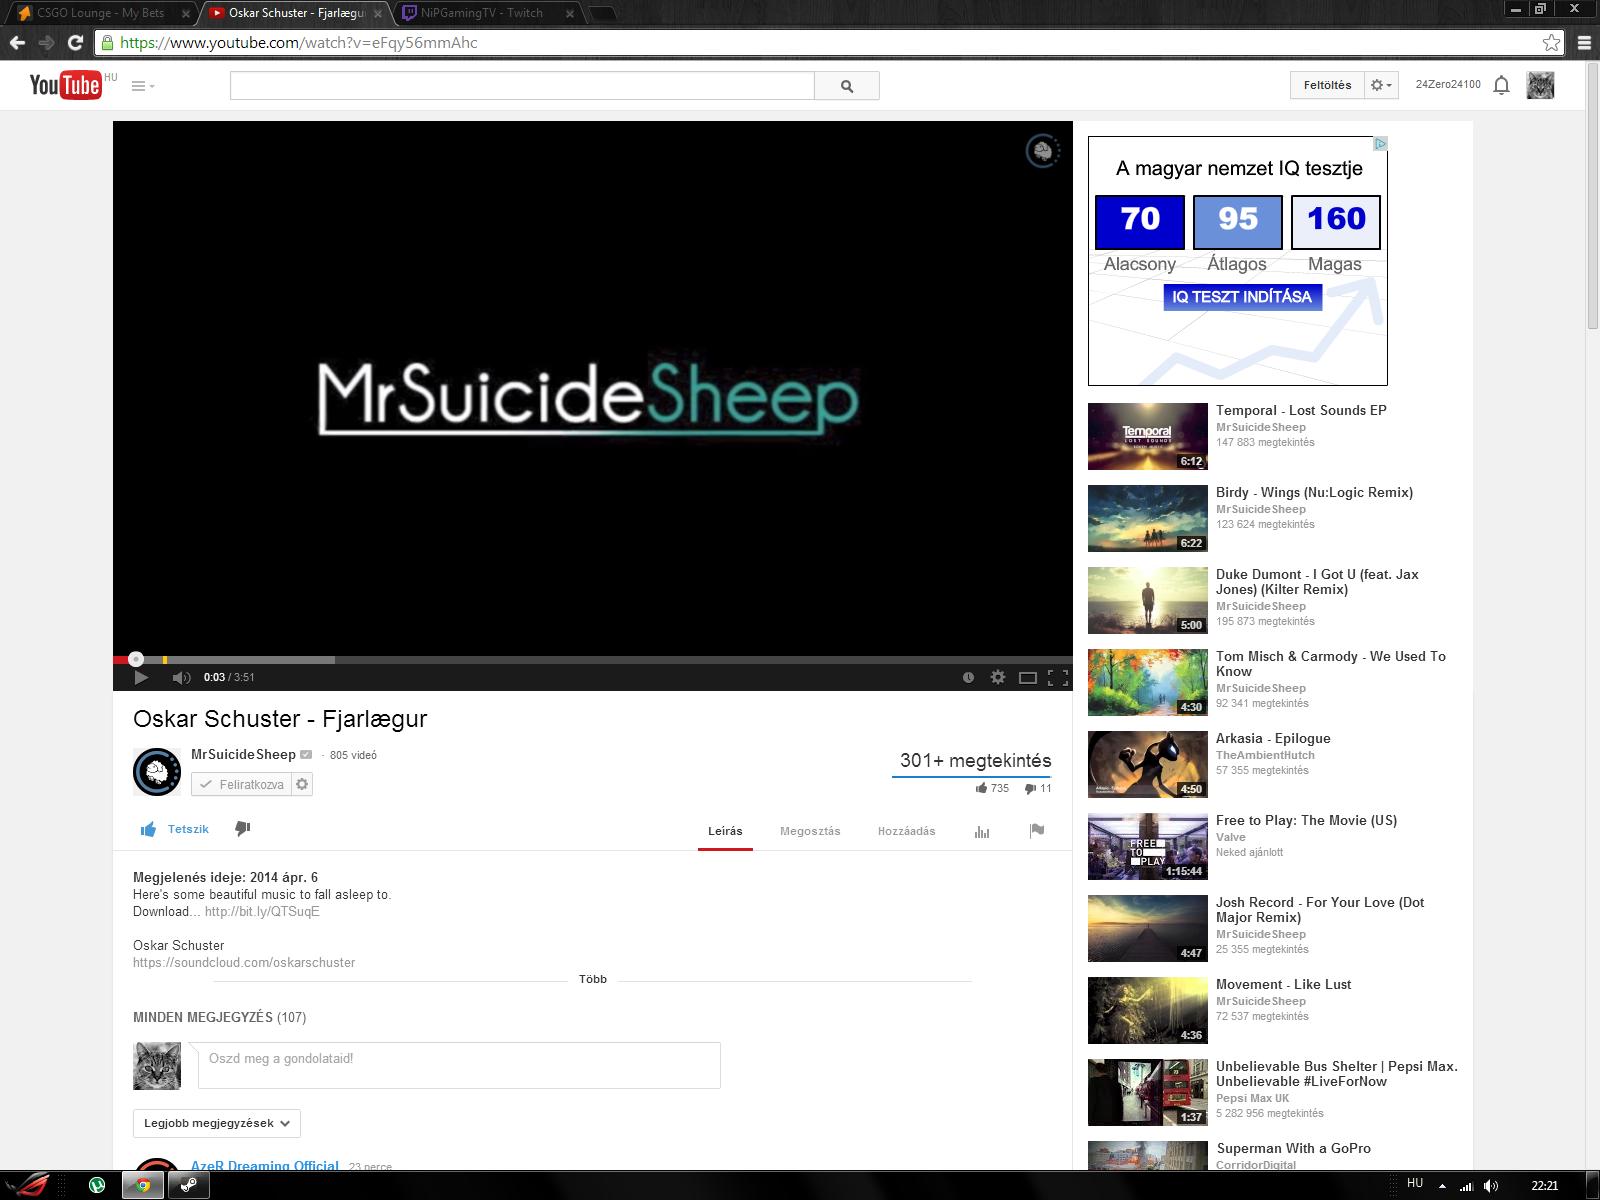The image size is (1600, 1200).
Task: Click the channel watermark in video corner
Action: (1043, 151)
